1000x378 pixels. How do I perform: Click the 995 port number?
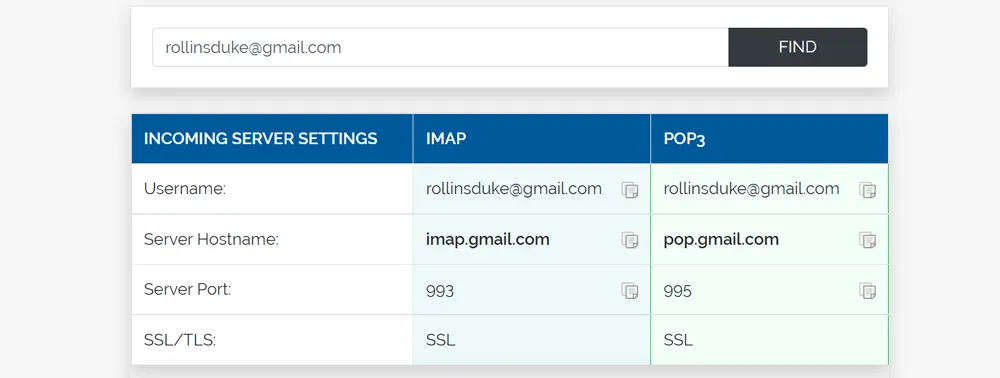(678, 291)
